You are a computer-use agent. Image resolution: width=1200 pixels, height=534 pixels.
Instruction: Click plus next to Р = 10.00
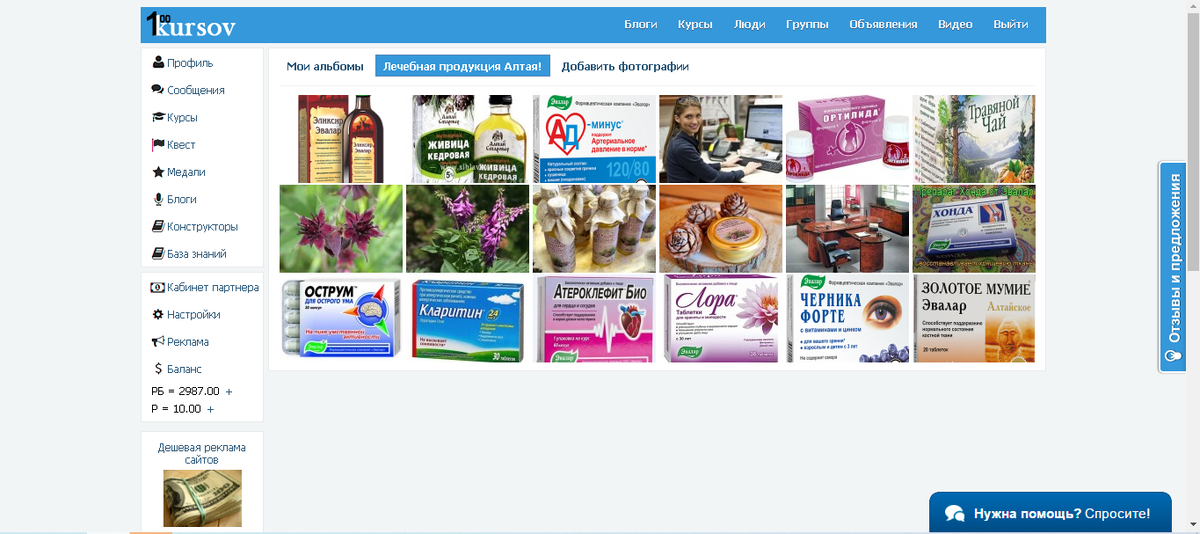(x=210, y=409)
